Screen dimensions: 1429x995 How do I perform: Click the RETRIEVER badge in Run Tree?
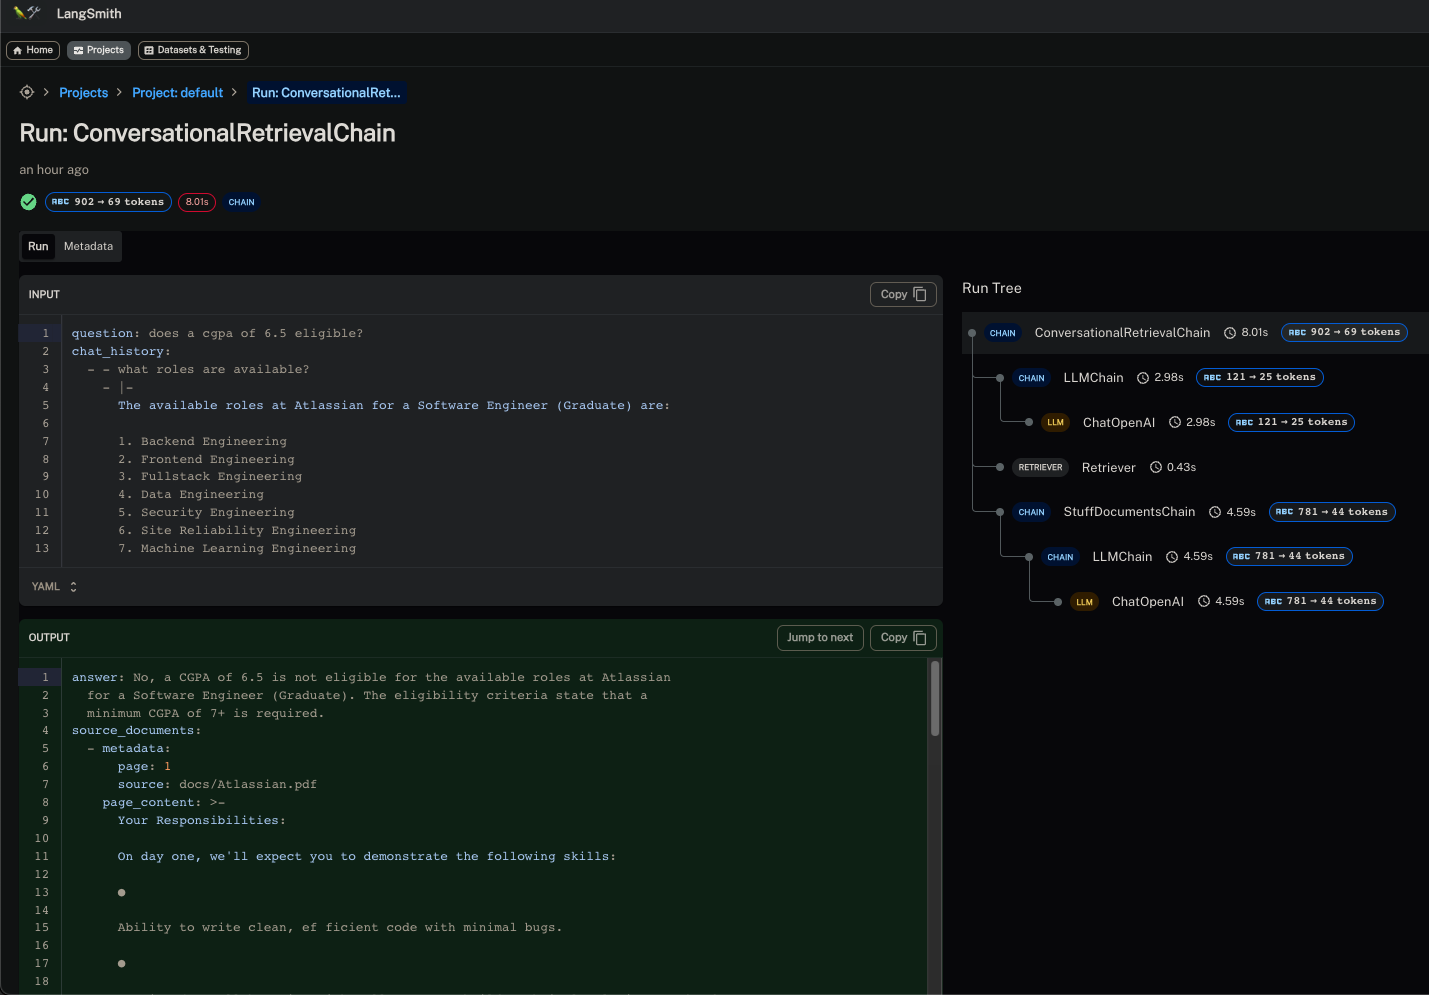1040,468
